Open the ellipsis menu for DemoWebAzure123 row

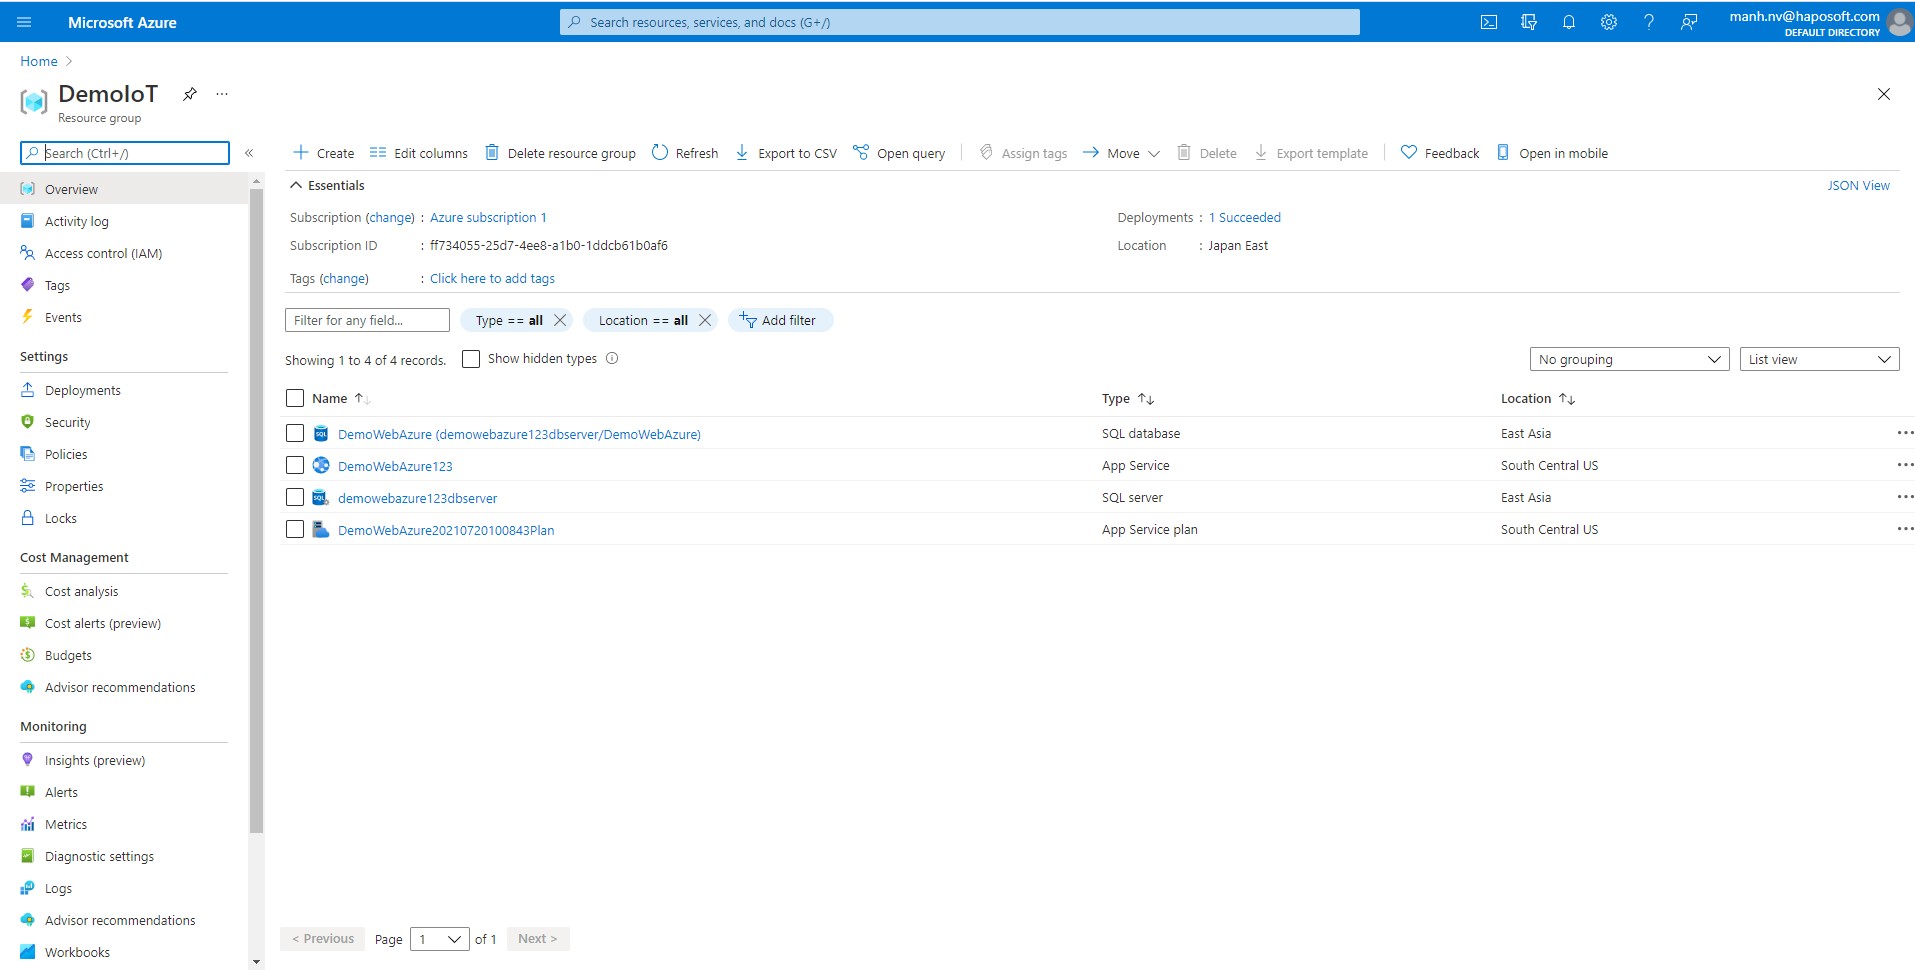click(x=1905, y=465)
